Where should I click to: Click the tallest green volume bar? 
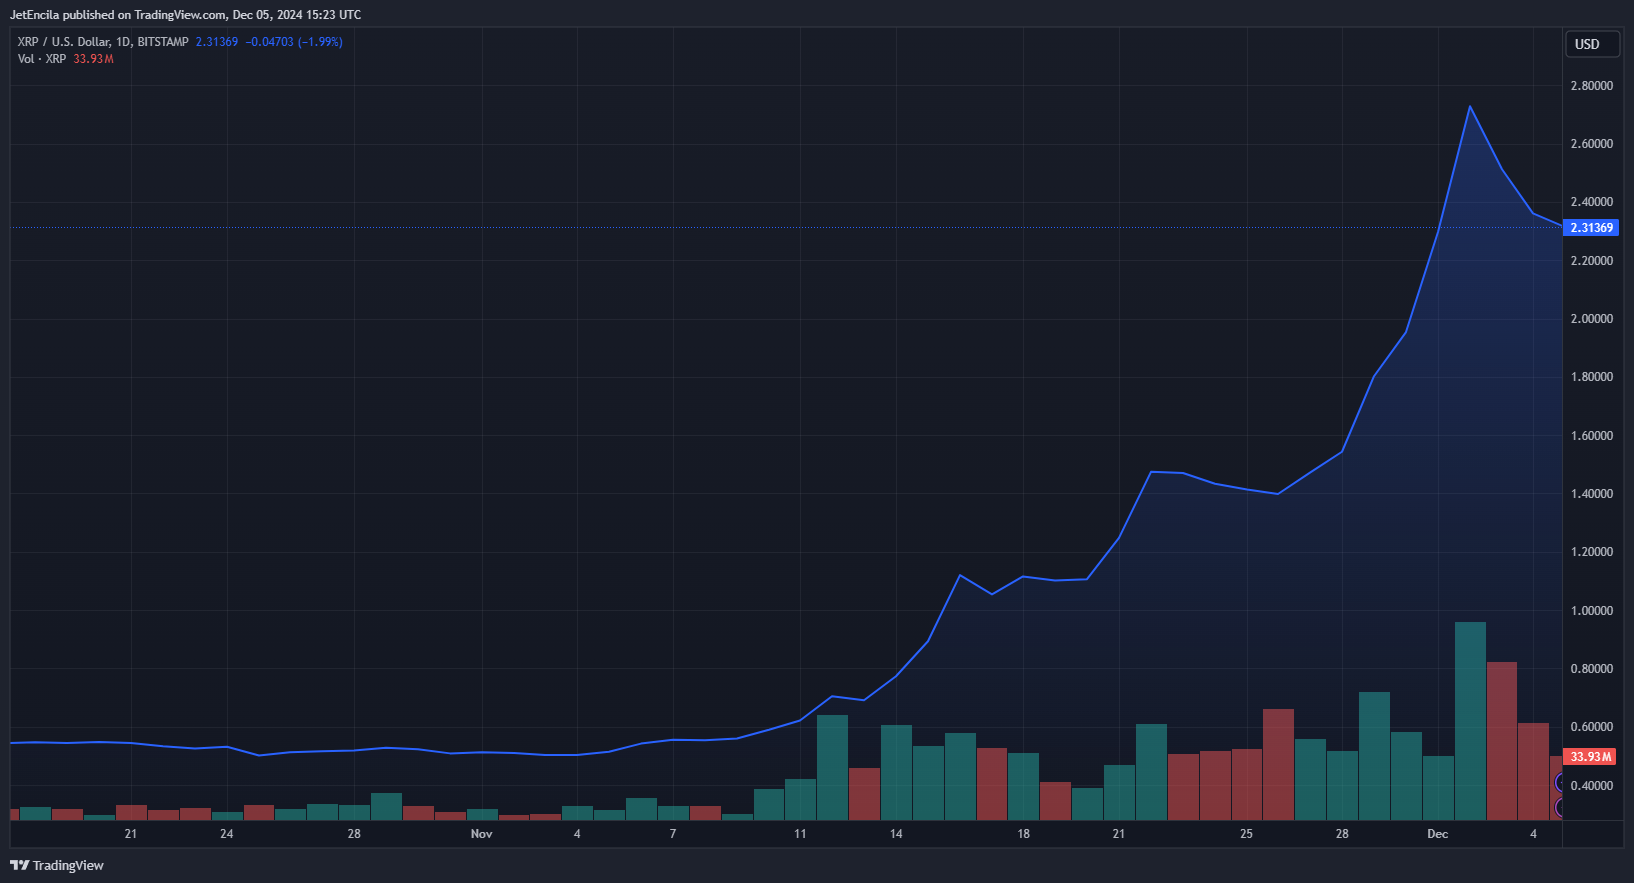click(1470, 720)
